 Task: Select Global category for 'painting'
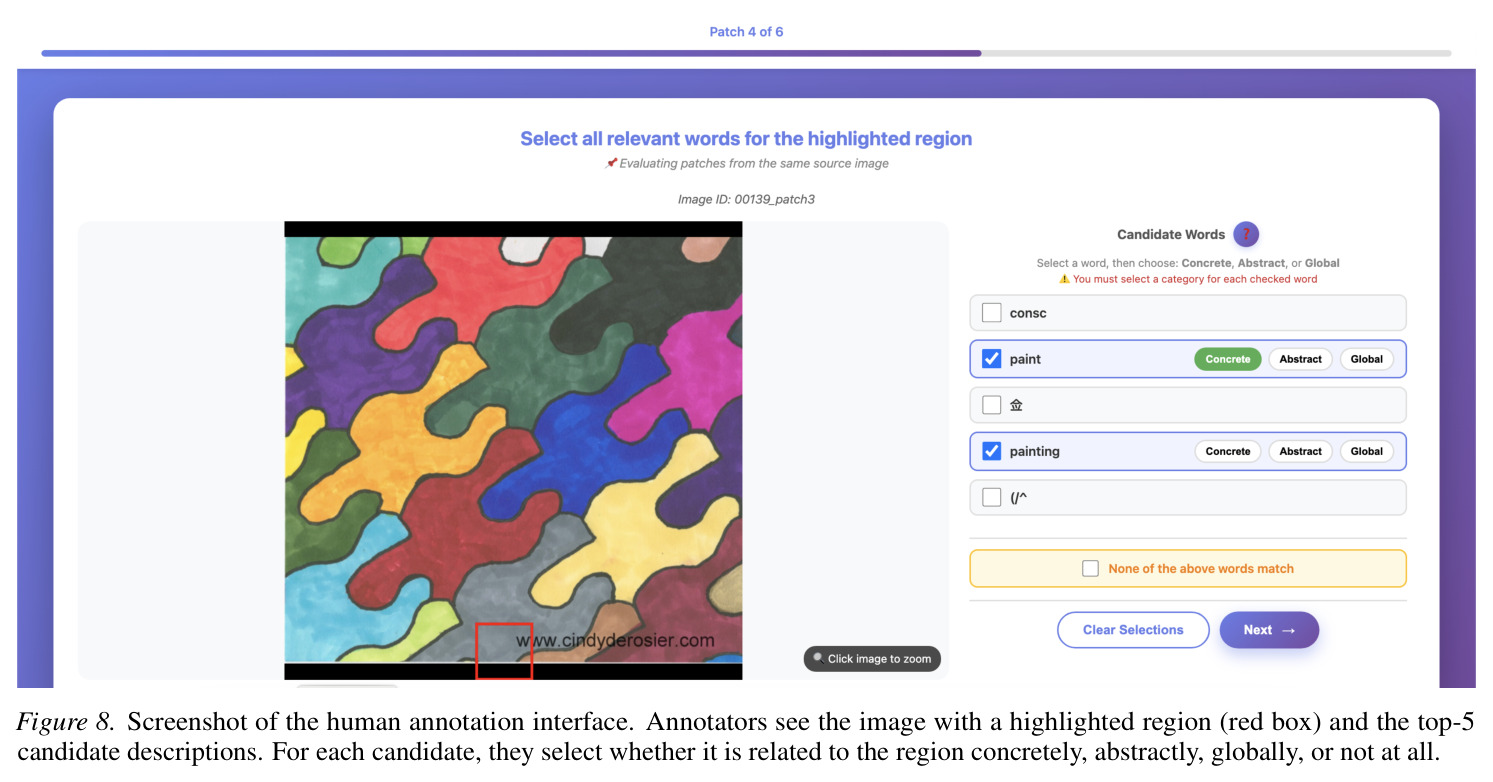click(x=1366, y=451)
